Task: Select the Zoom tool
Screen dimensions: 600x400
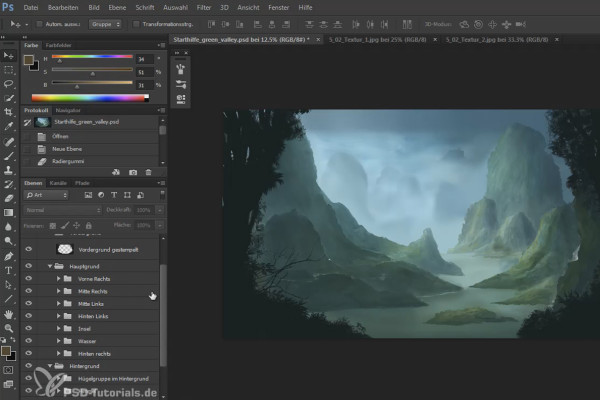Action: click(8, 328)
